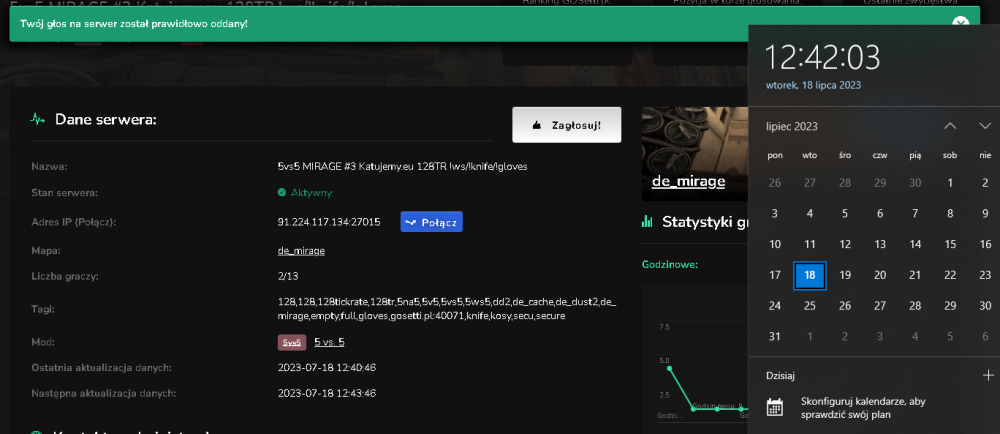Select July 23 in the calendar

pos(985,275)
